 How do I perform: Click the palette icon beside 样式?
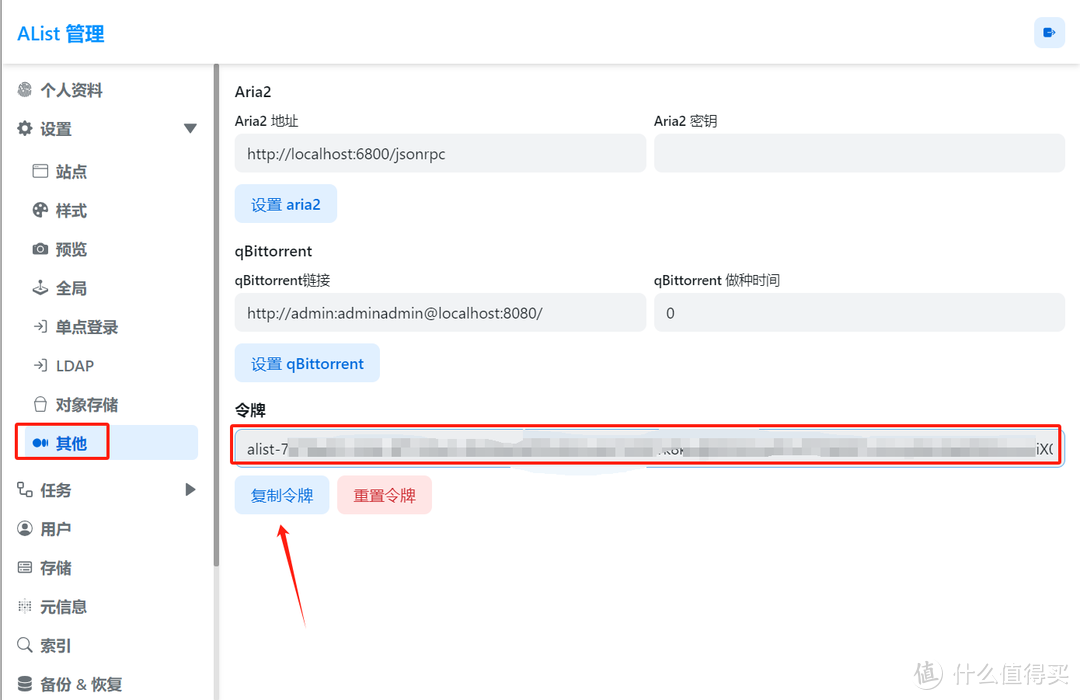41,210
